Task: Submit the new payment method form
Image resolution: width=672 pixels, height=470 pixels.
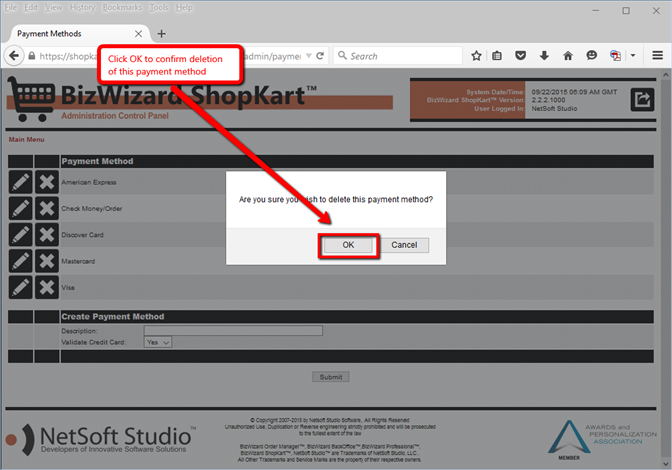Action: coord(330,377)
